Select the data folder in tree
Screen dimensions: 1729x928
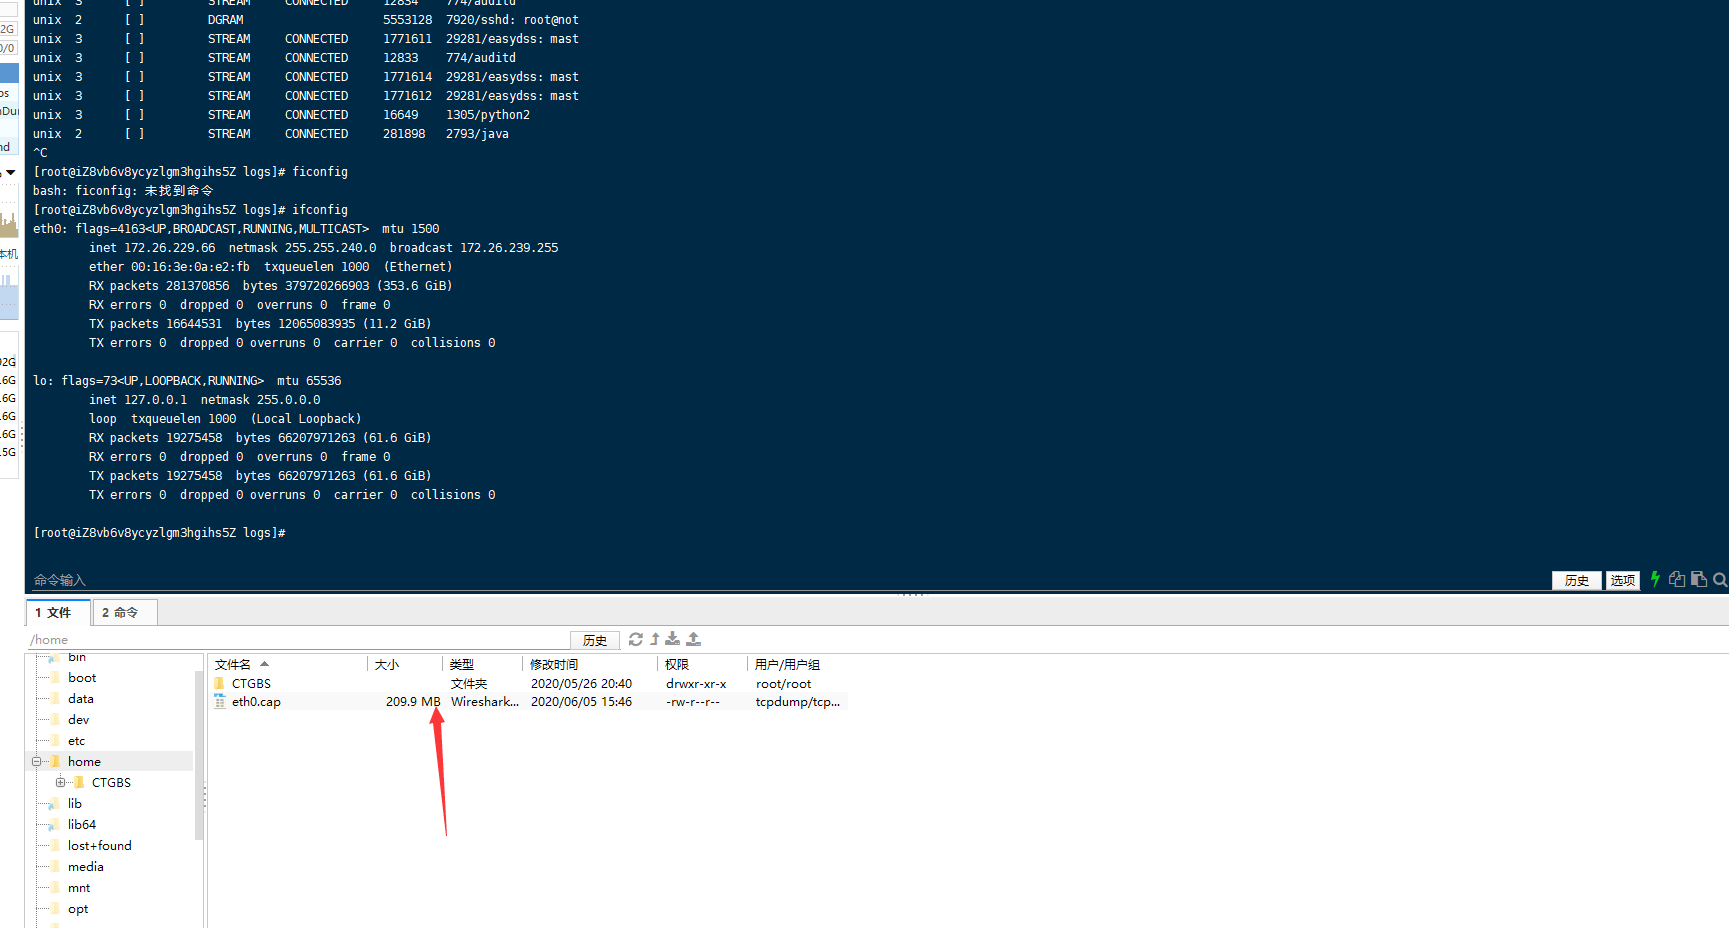pos(81,699)
